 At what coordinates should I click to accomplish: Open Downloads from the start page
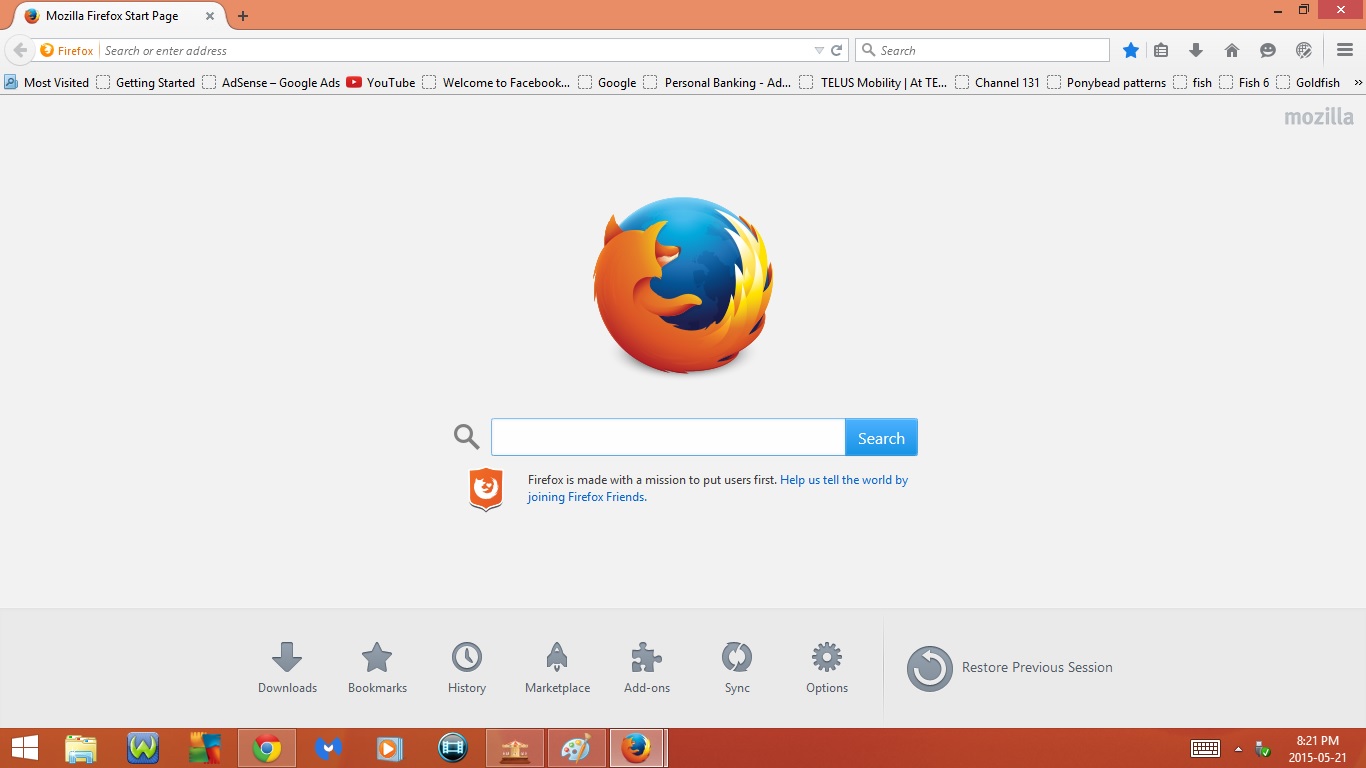[x=287, y=668]
